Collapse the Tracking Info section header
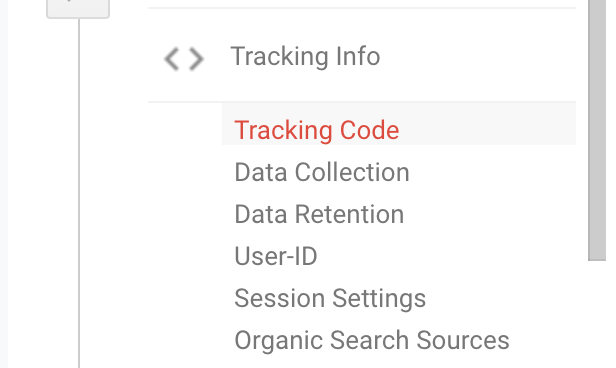The image size is (616, 368). coord(362,55)
